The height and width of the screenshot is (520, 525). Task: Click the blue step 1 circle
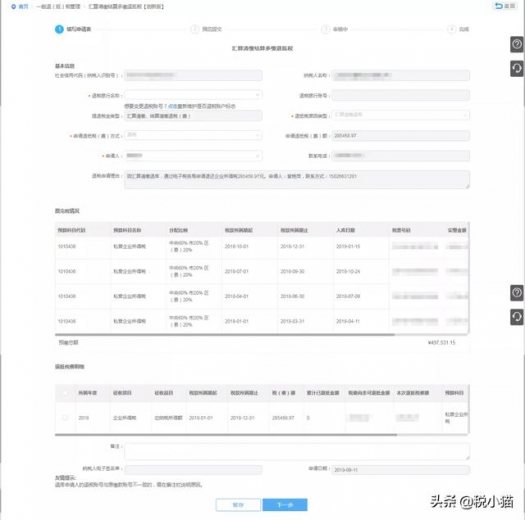coord(59,29)
